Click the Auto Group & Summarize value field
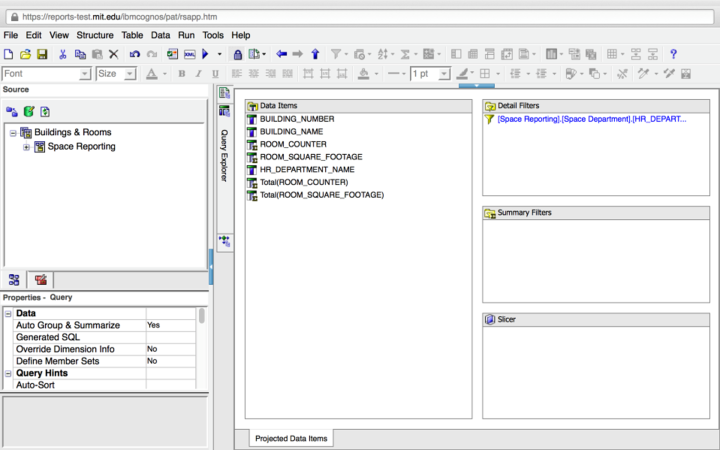This screenshot has height=450, width=720. point(169,325)
